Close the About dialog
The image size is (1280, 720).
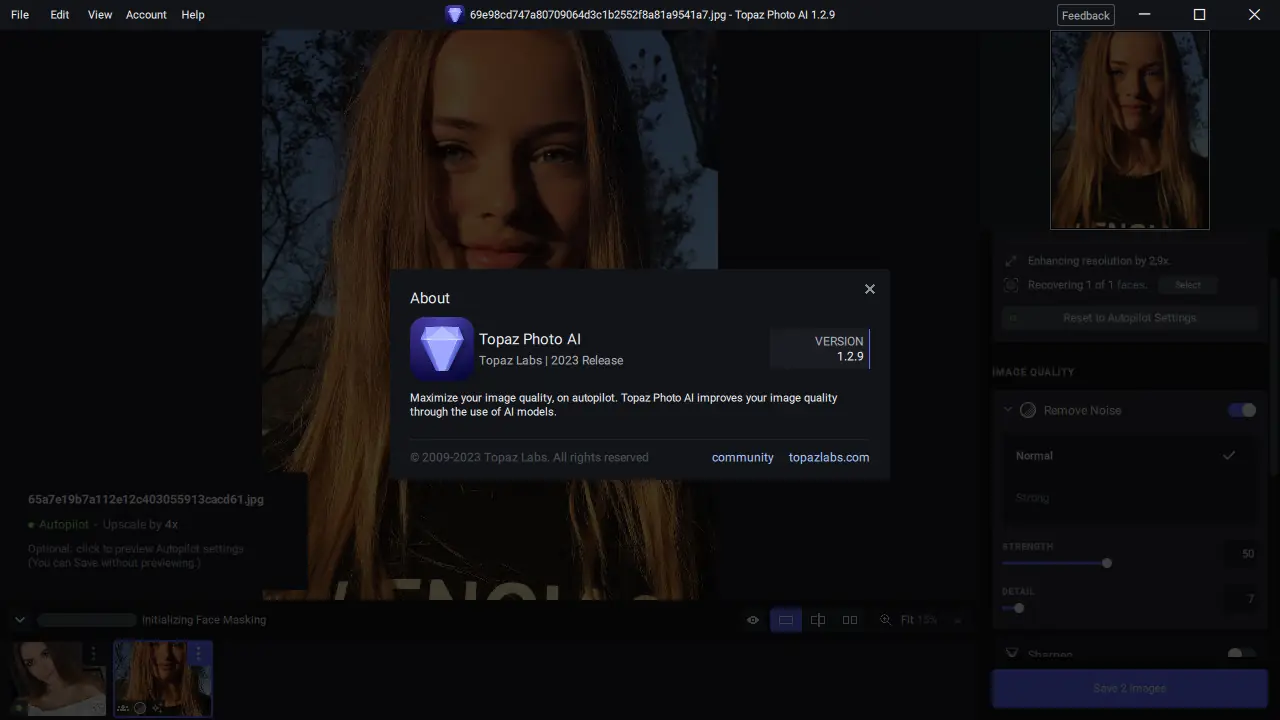point(870,289)
